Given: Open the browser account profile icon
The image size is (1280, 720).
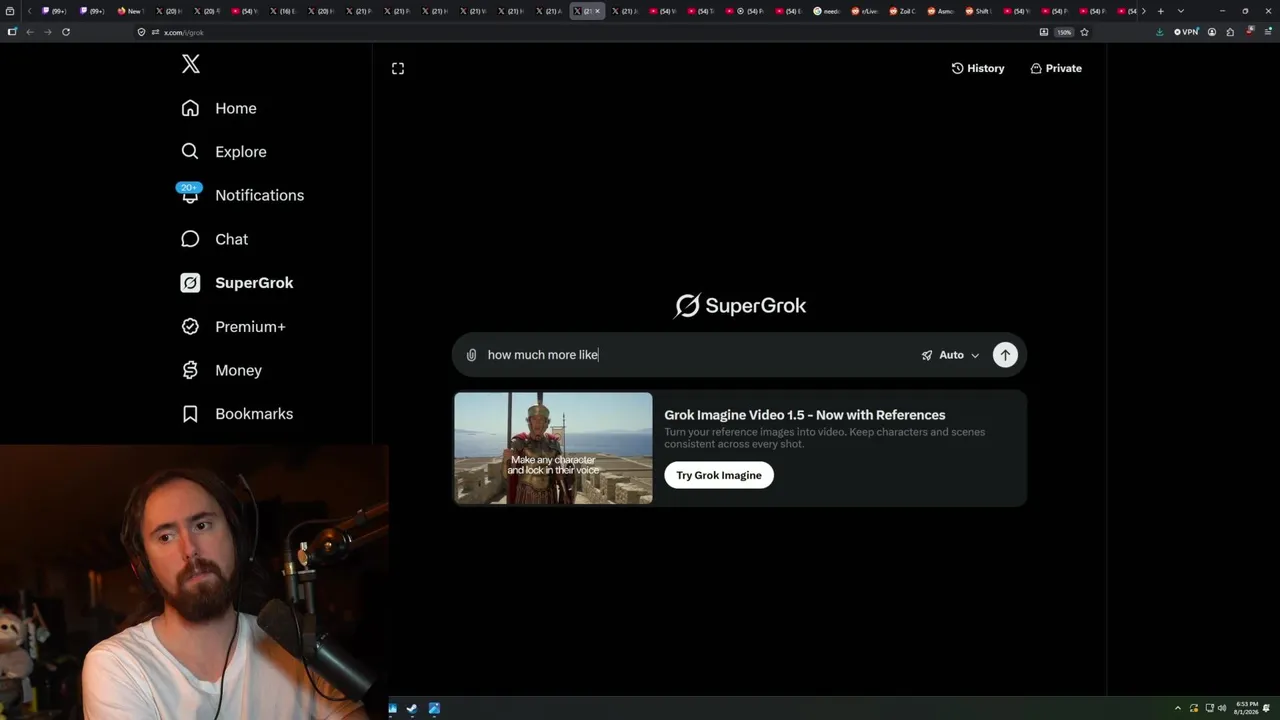Looking at the screenshot, I should (x=1212, y=32).
